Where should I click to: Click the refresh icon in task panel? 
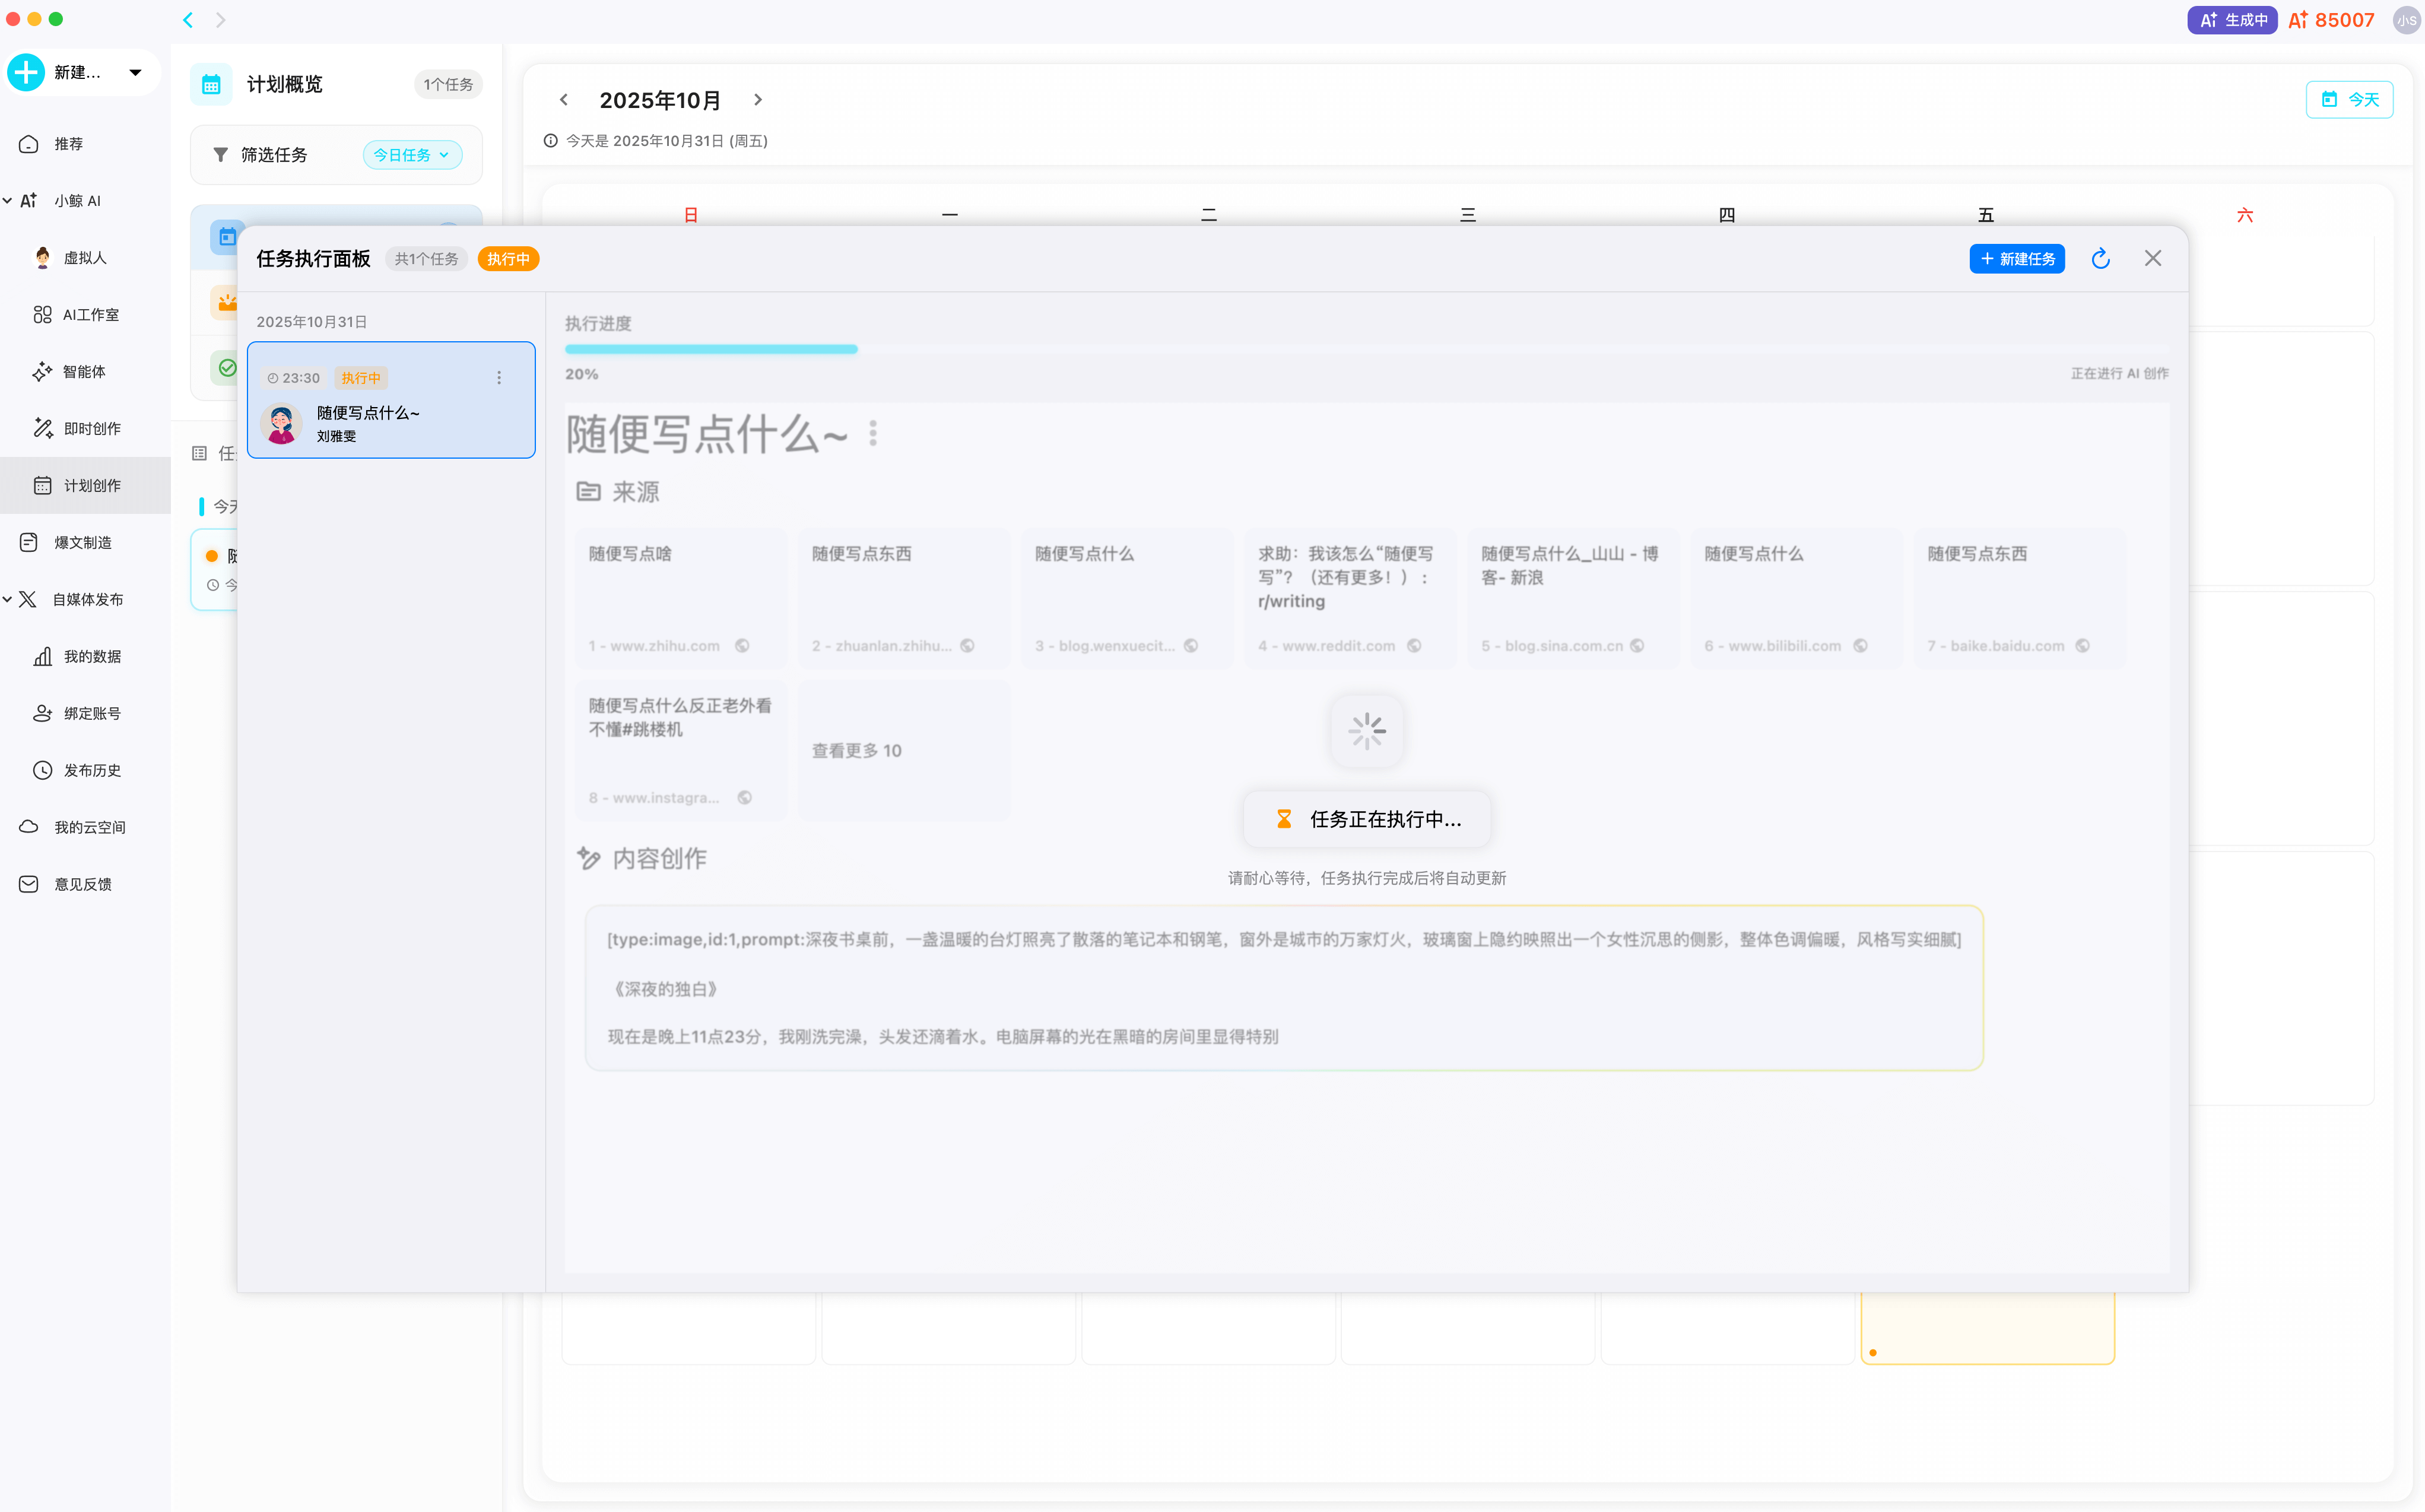pos(2100,259)
